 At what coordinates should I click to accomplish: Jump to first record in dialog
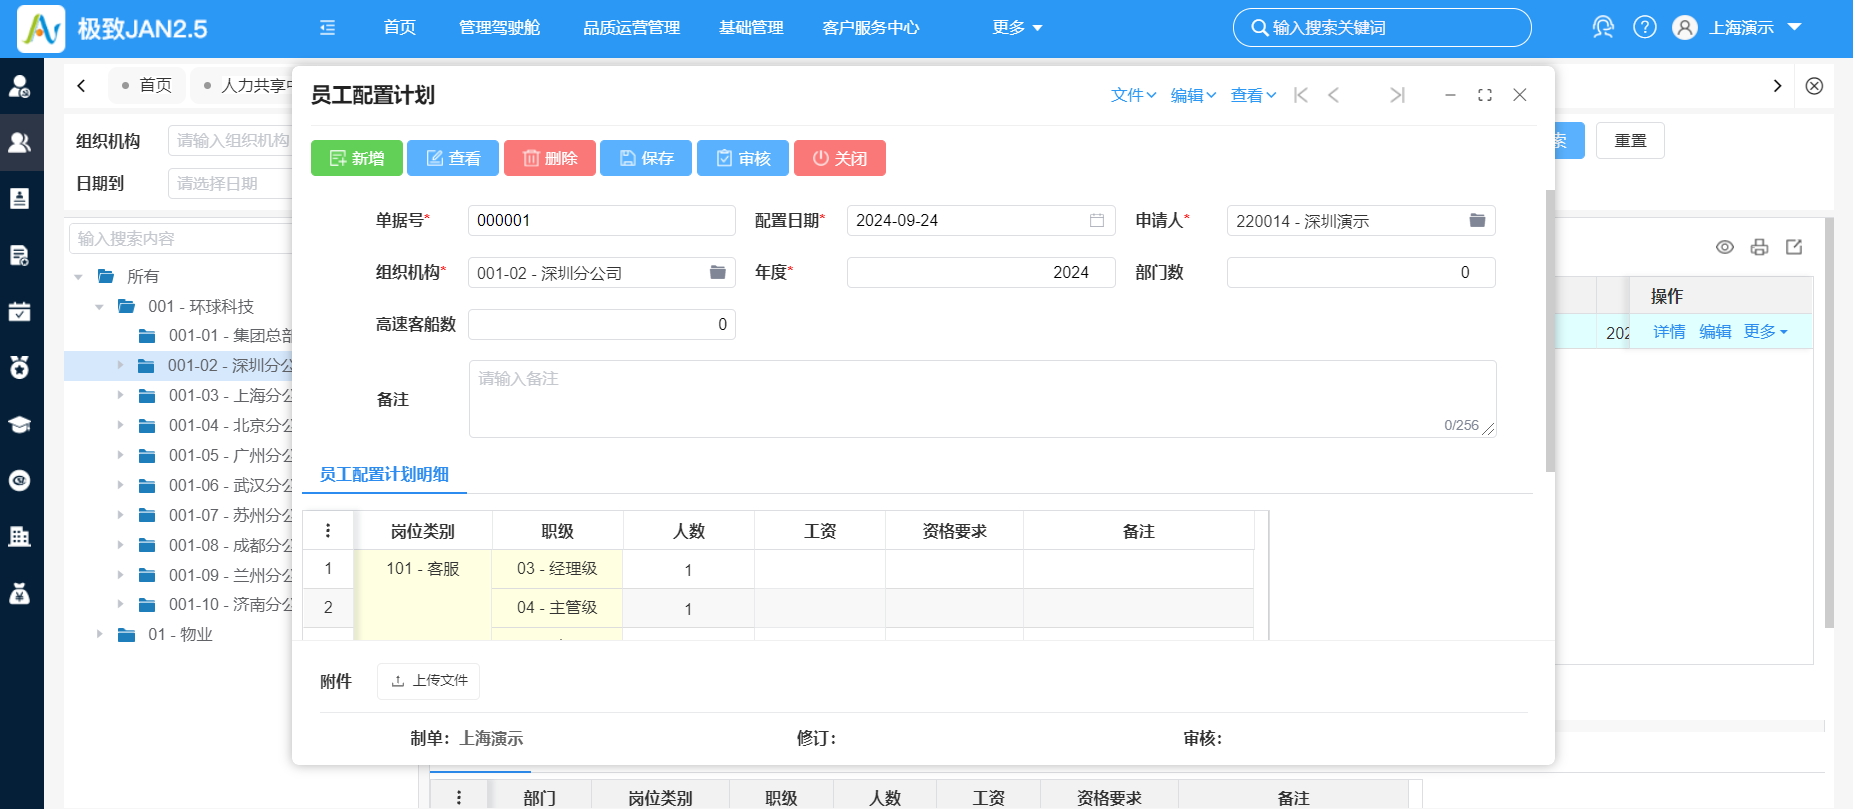pyautogui.click(x=1301, y=95)
